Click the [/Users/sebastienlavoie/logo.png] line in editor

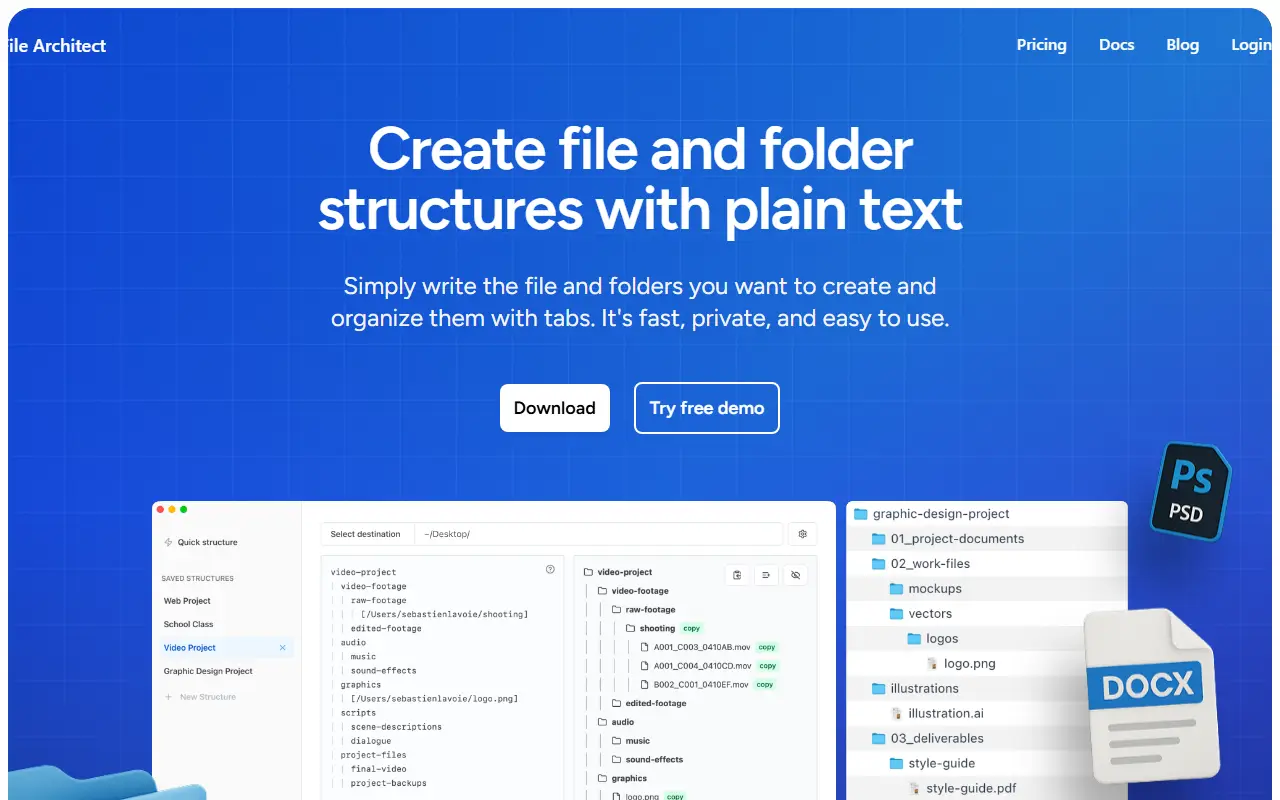click(434, 699)
